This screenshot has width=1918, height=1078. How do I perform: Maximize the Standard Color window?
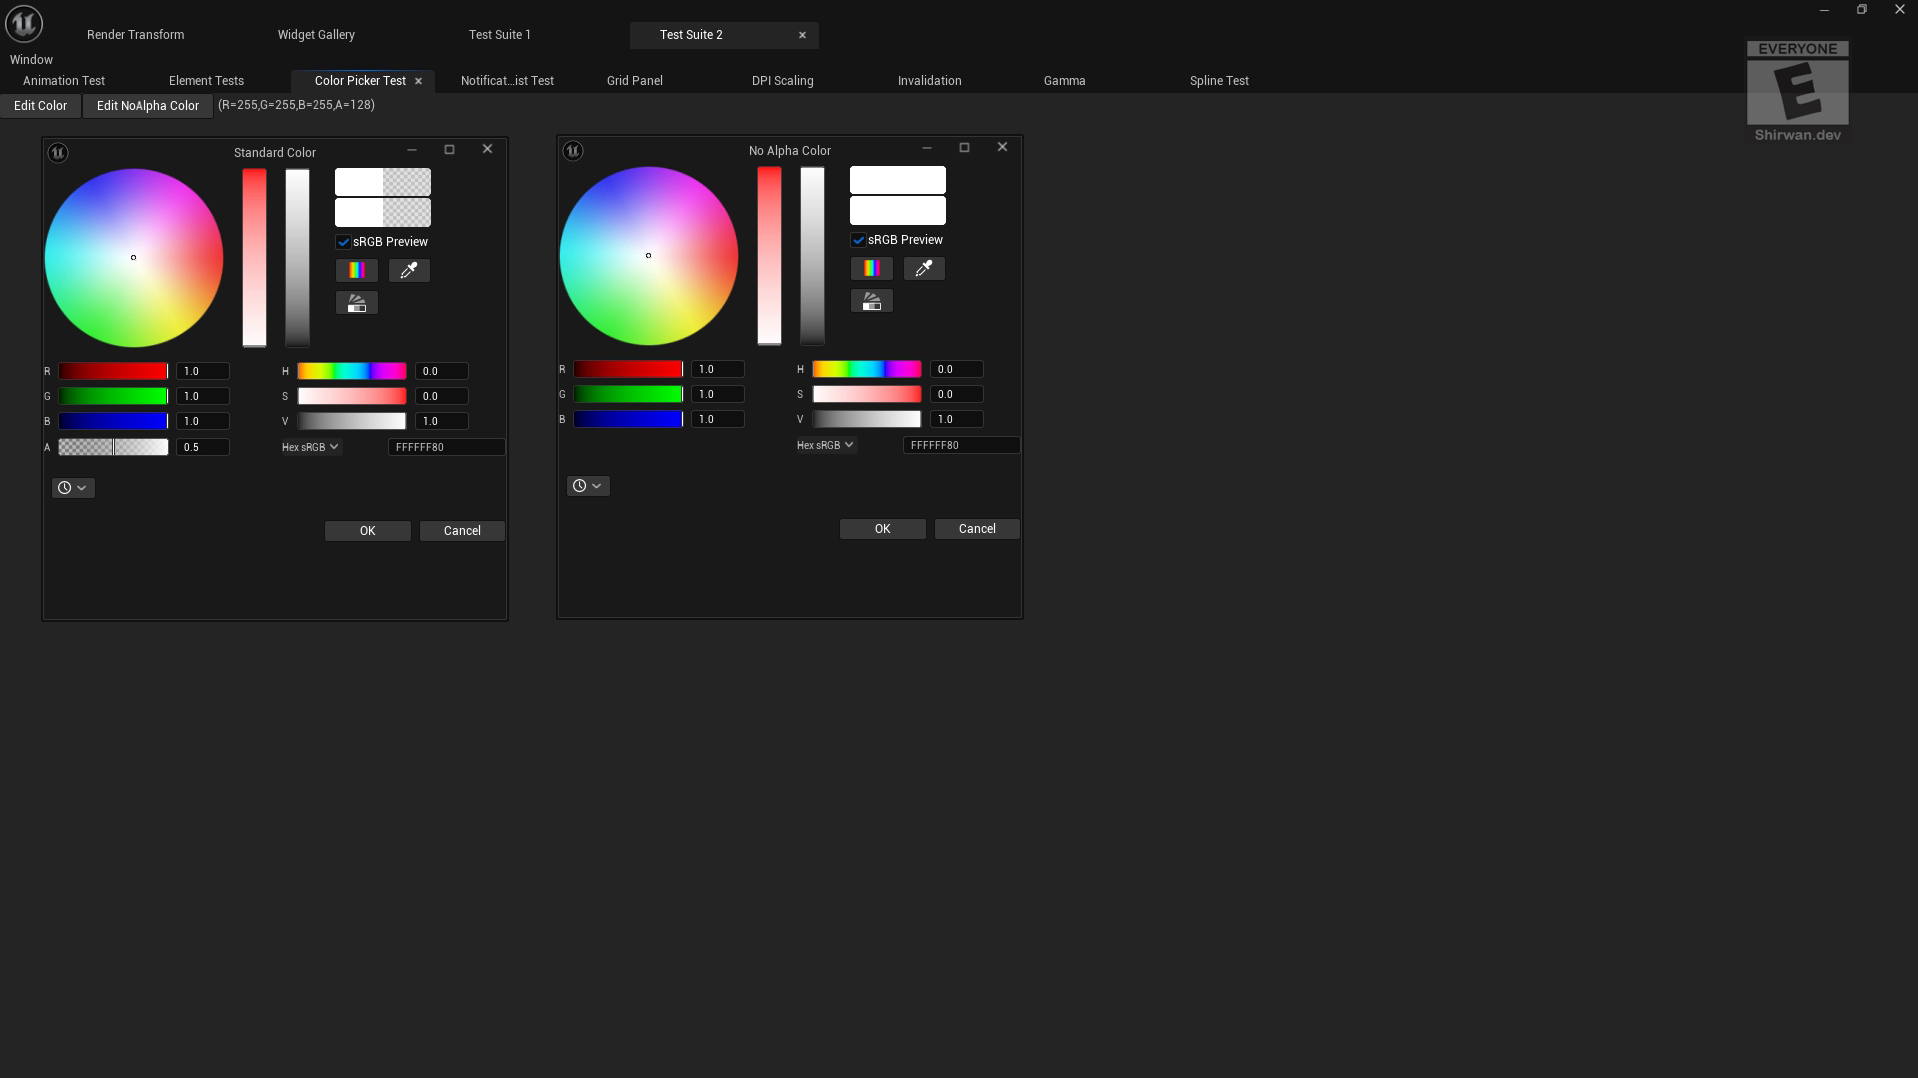[449, 149]
